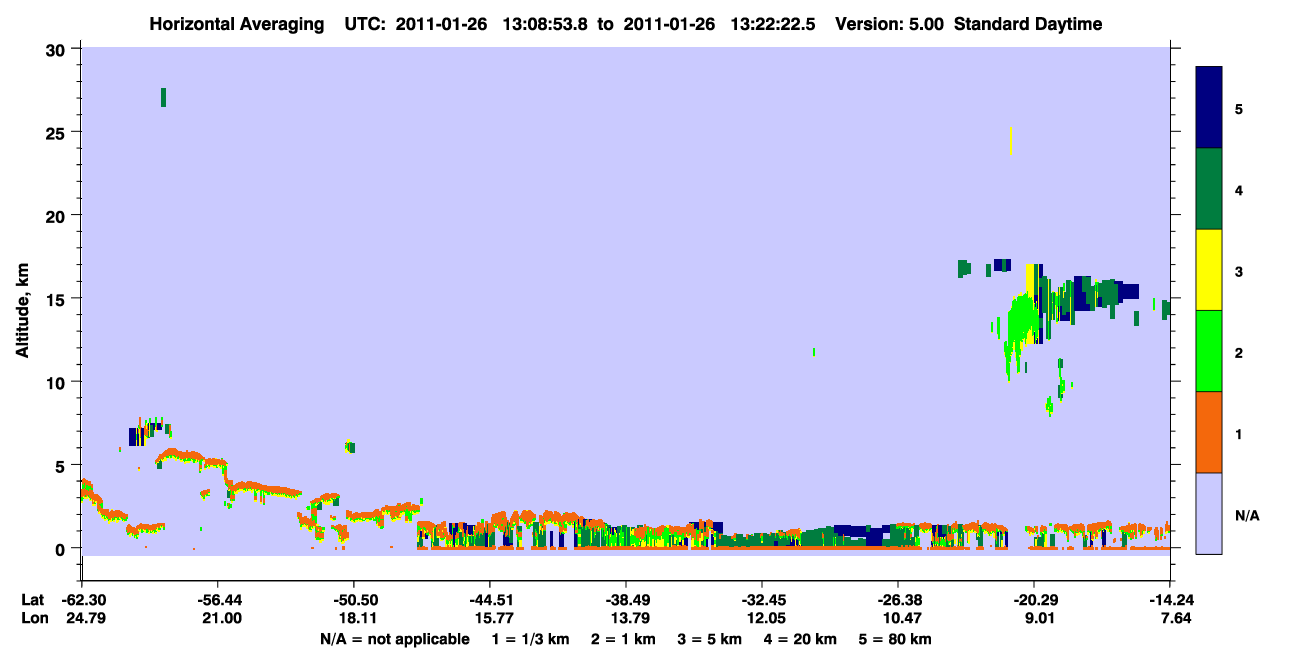Click the yellow streak near 25 km altitude
Viewport: 1300px width, 667px height.
coord(1011,141)
